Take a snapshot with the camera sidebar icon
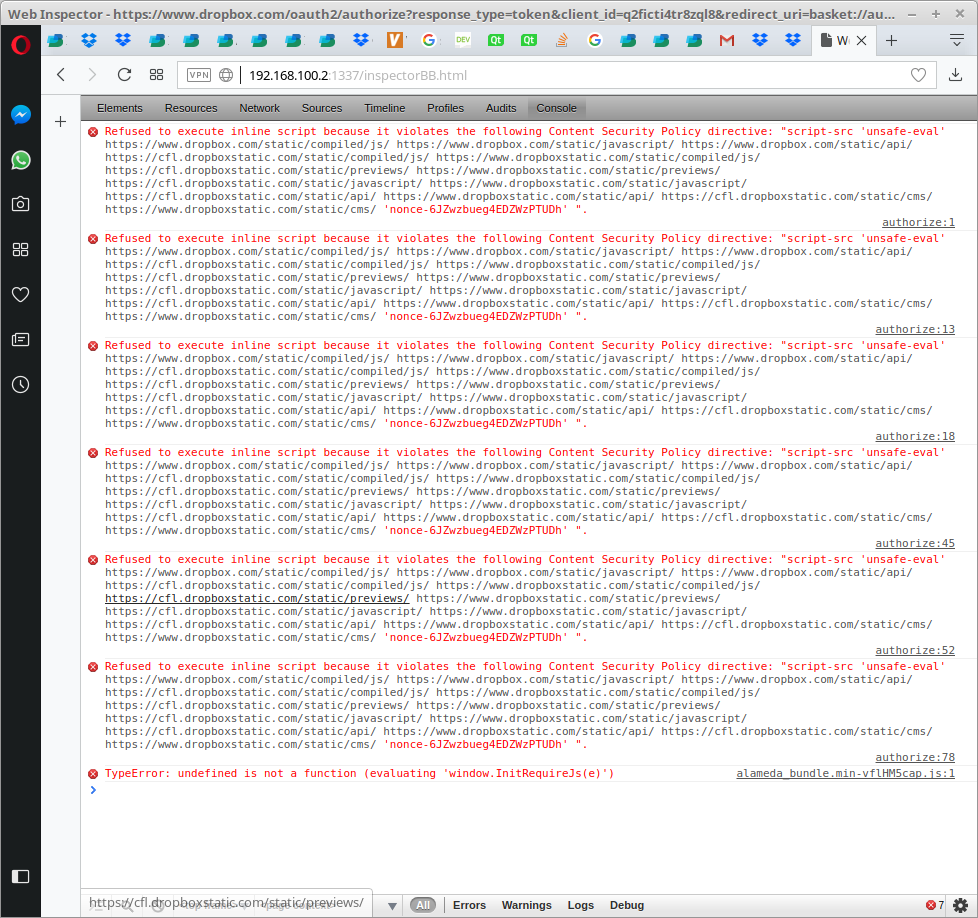 point(20,204)
